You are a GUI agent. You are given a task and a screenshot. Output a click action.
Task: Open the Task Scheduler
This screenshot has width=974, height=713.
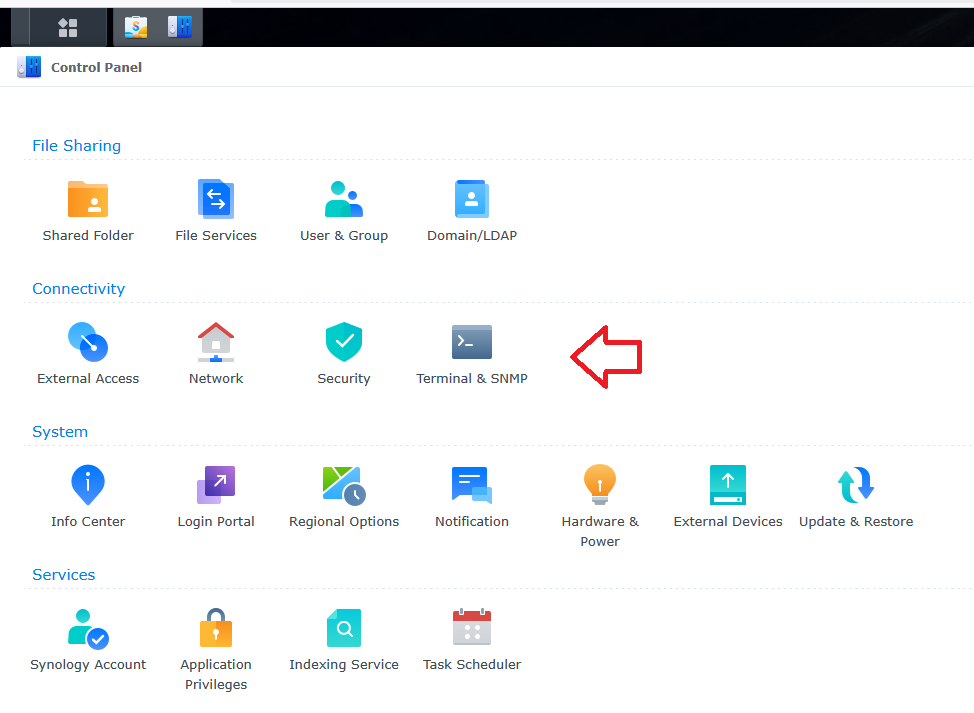tap(472, 629)
